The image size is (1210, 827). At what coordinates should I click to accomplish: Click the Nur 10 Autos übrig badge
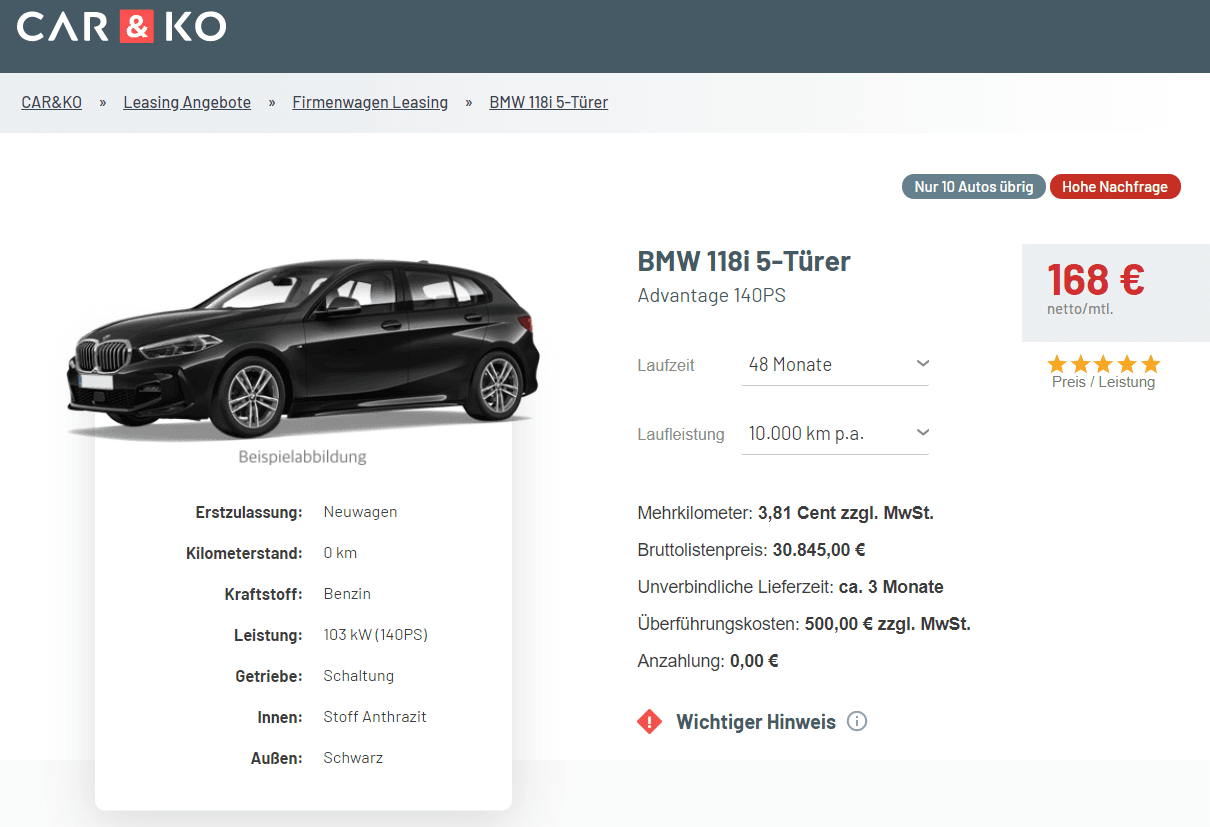coord(974,187)
